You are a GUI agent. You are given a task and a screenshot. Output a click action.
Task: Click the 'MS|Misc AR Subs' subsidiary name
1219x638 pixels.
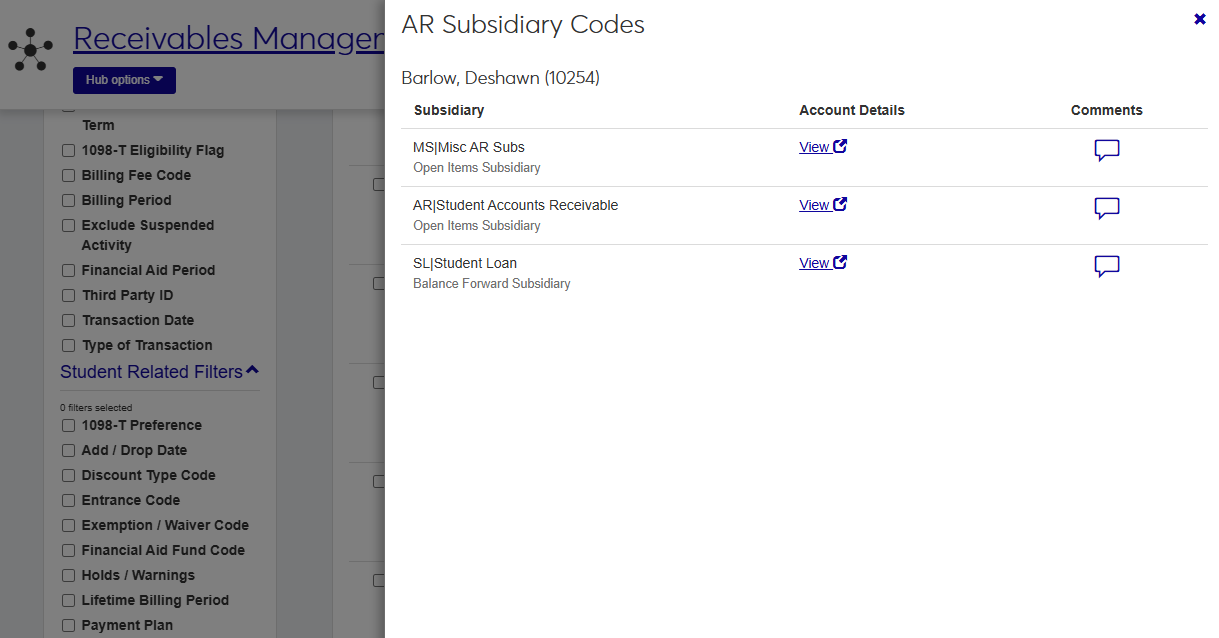(469, 147)
